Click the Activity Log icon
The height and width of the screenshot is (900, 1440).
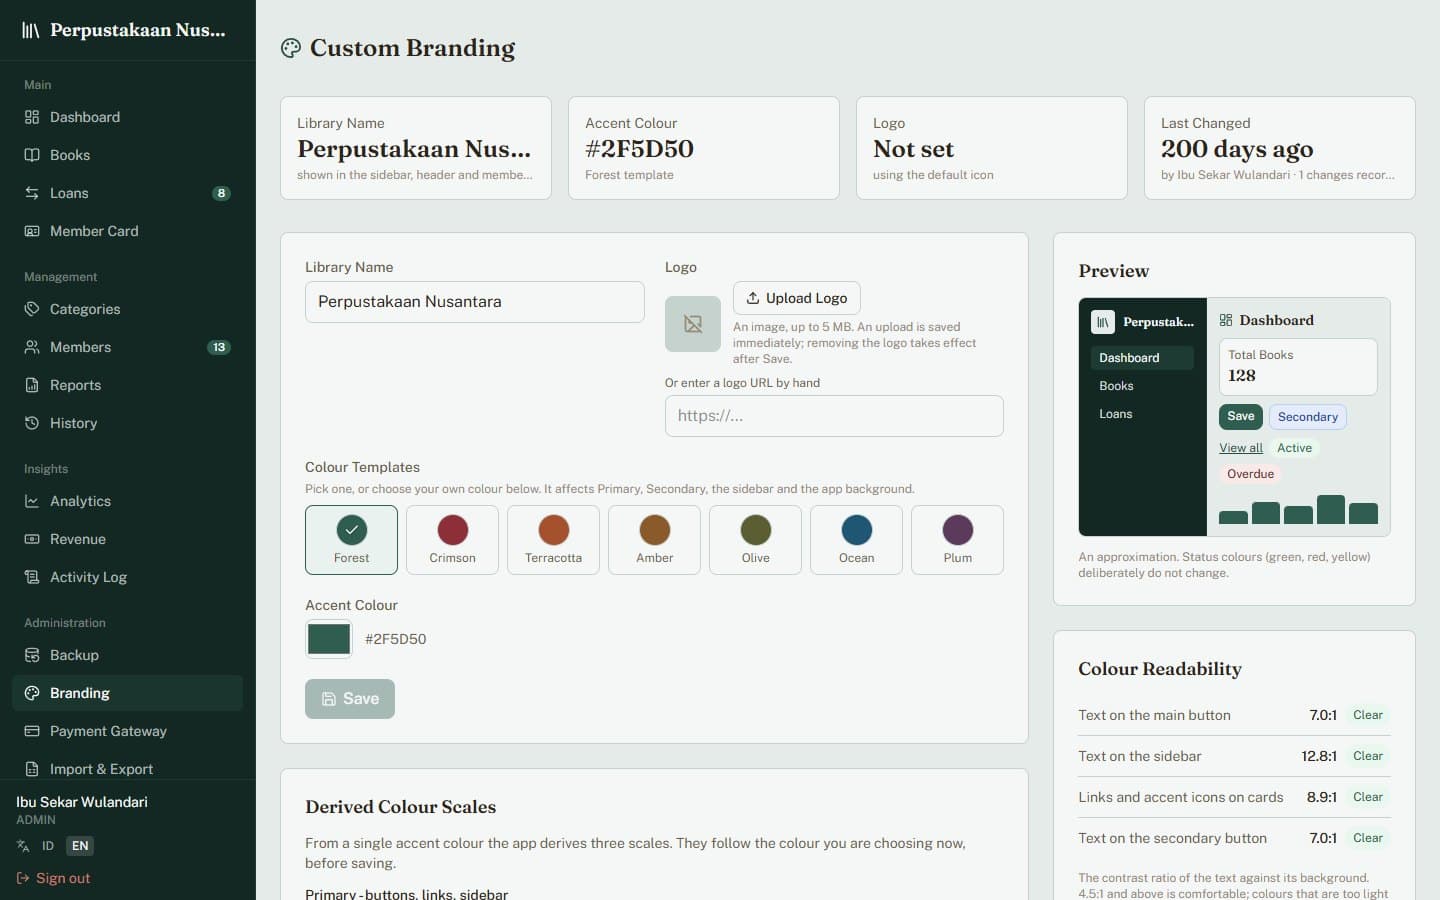32,577
